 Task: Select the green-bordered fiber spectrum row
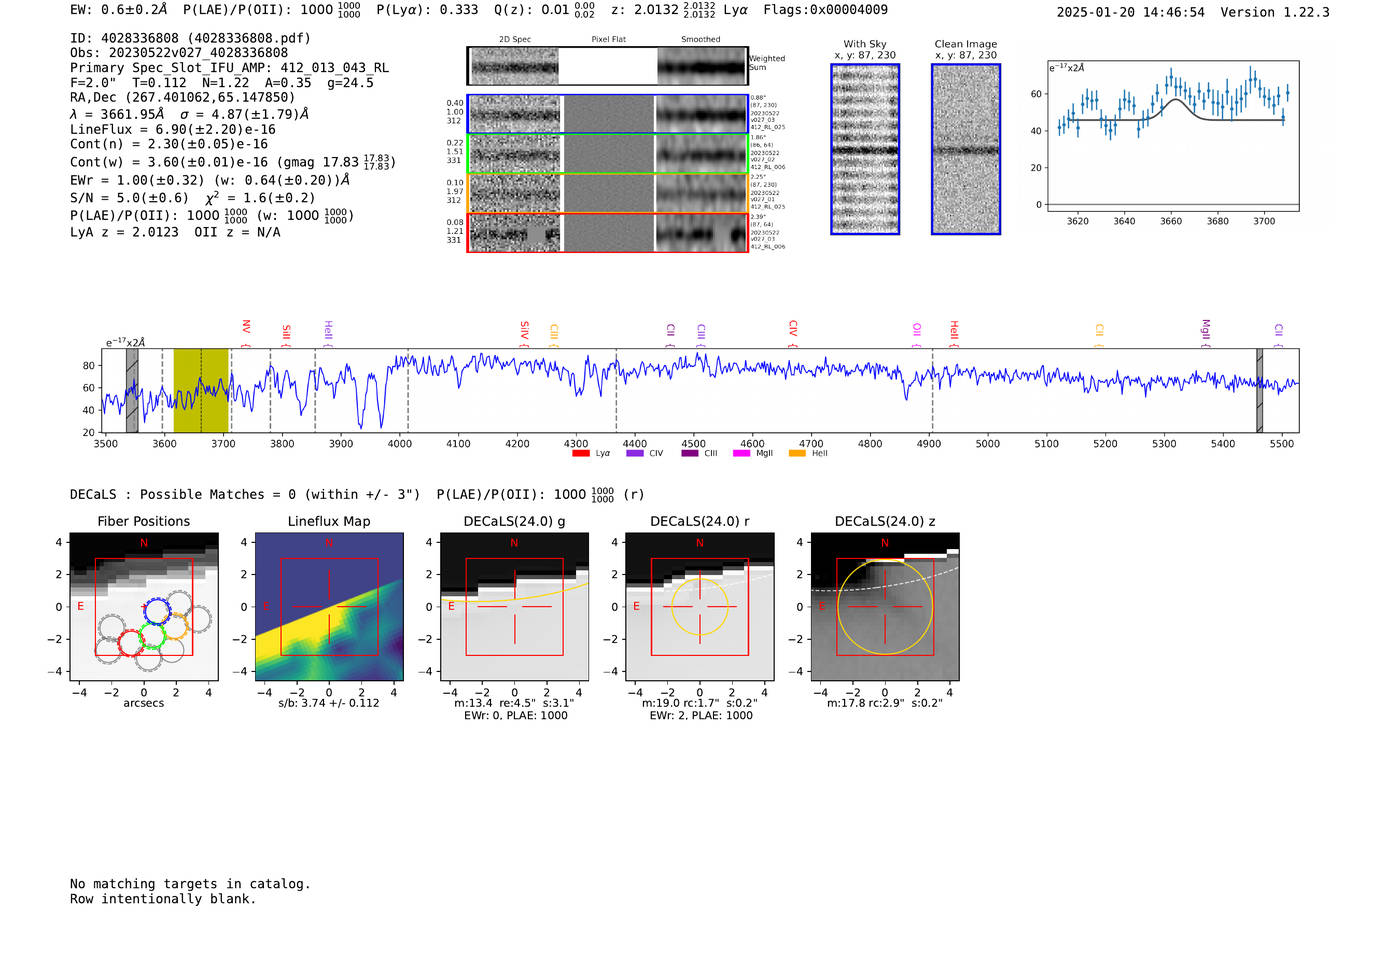coord(608,154)
